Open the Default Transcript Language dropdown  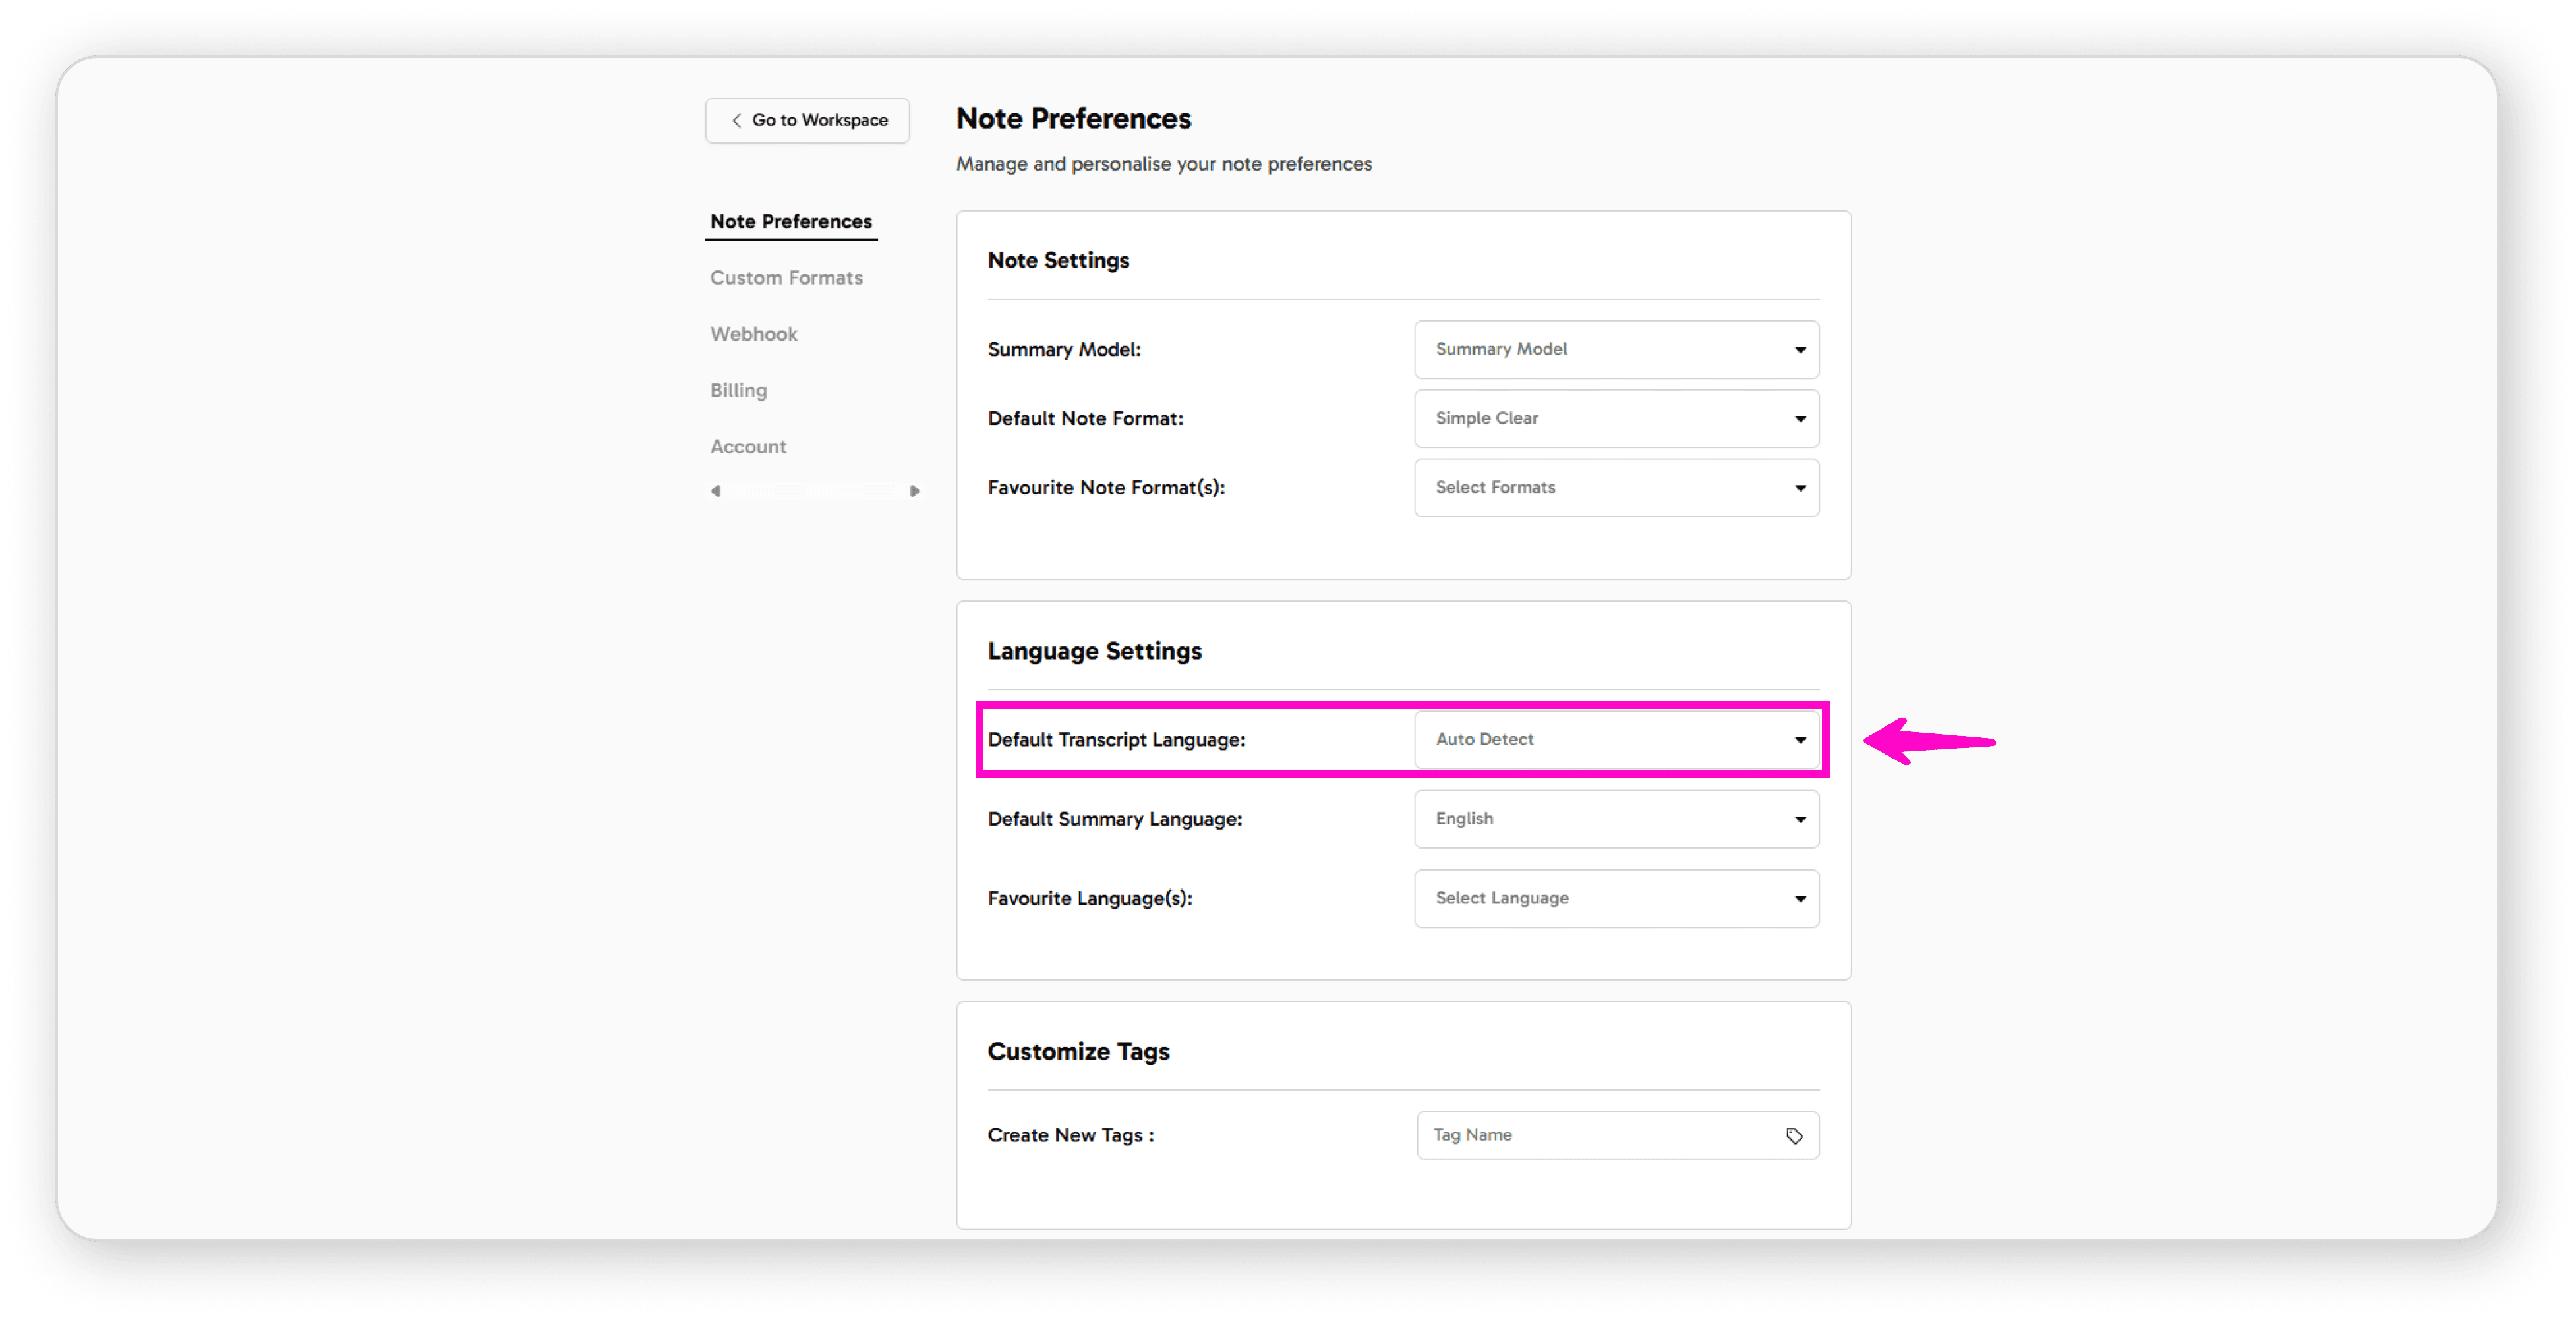pyautogui.click(x=1615, y=740)
